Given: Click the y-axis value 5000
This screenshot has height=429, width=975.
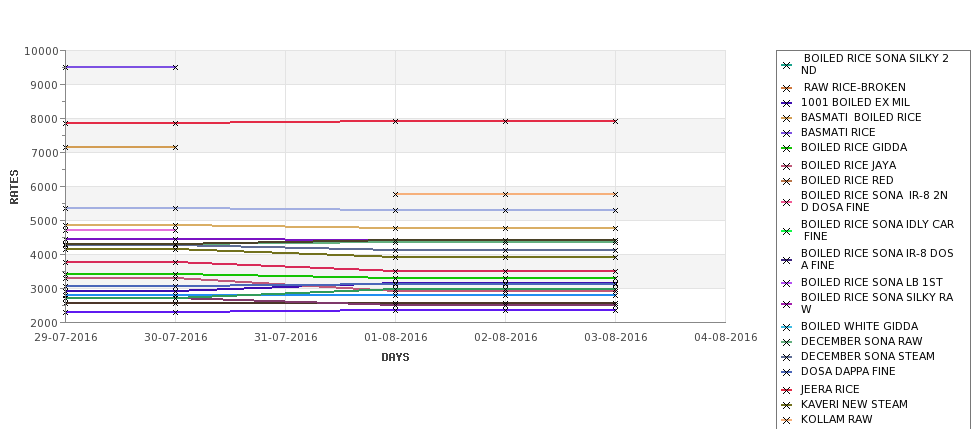Looking at the screenshot, I should 45,221.
